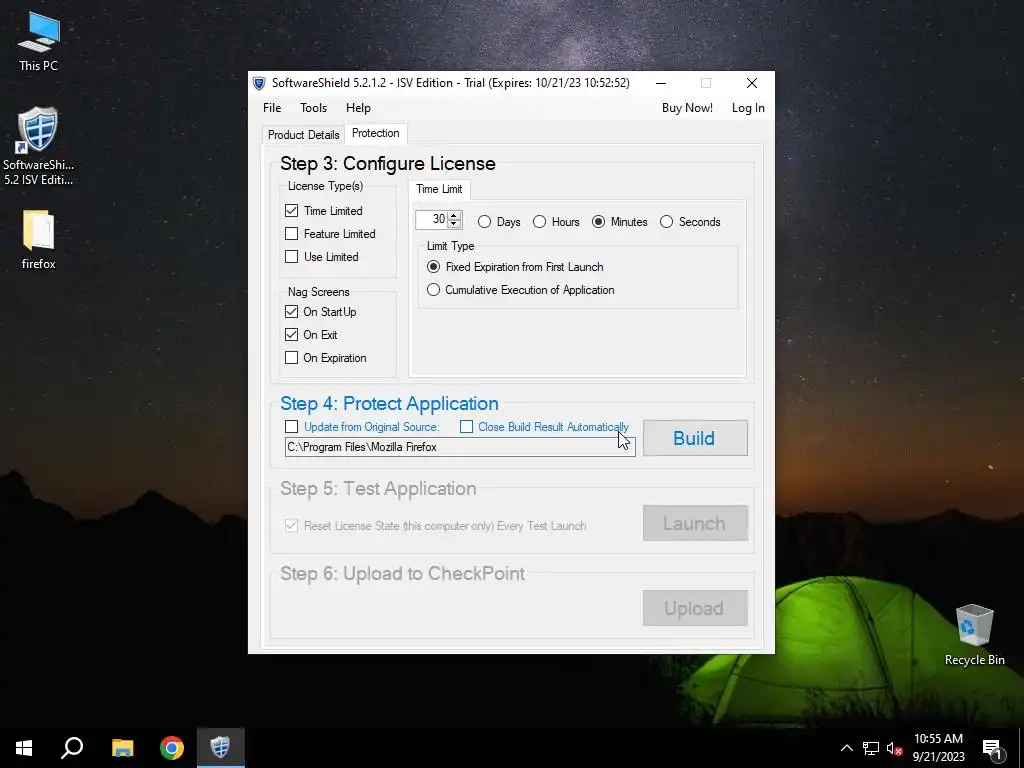Image resolution: width=1024 pixels, height=768 pixels.
Task: Select the Days time unit
Action: click(x=484, y=222)
